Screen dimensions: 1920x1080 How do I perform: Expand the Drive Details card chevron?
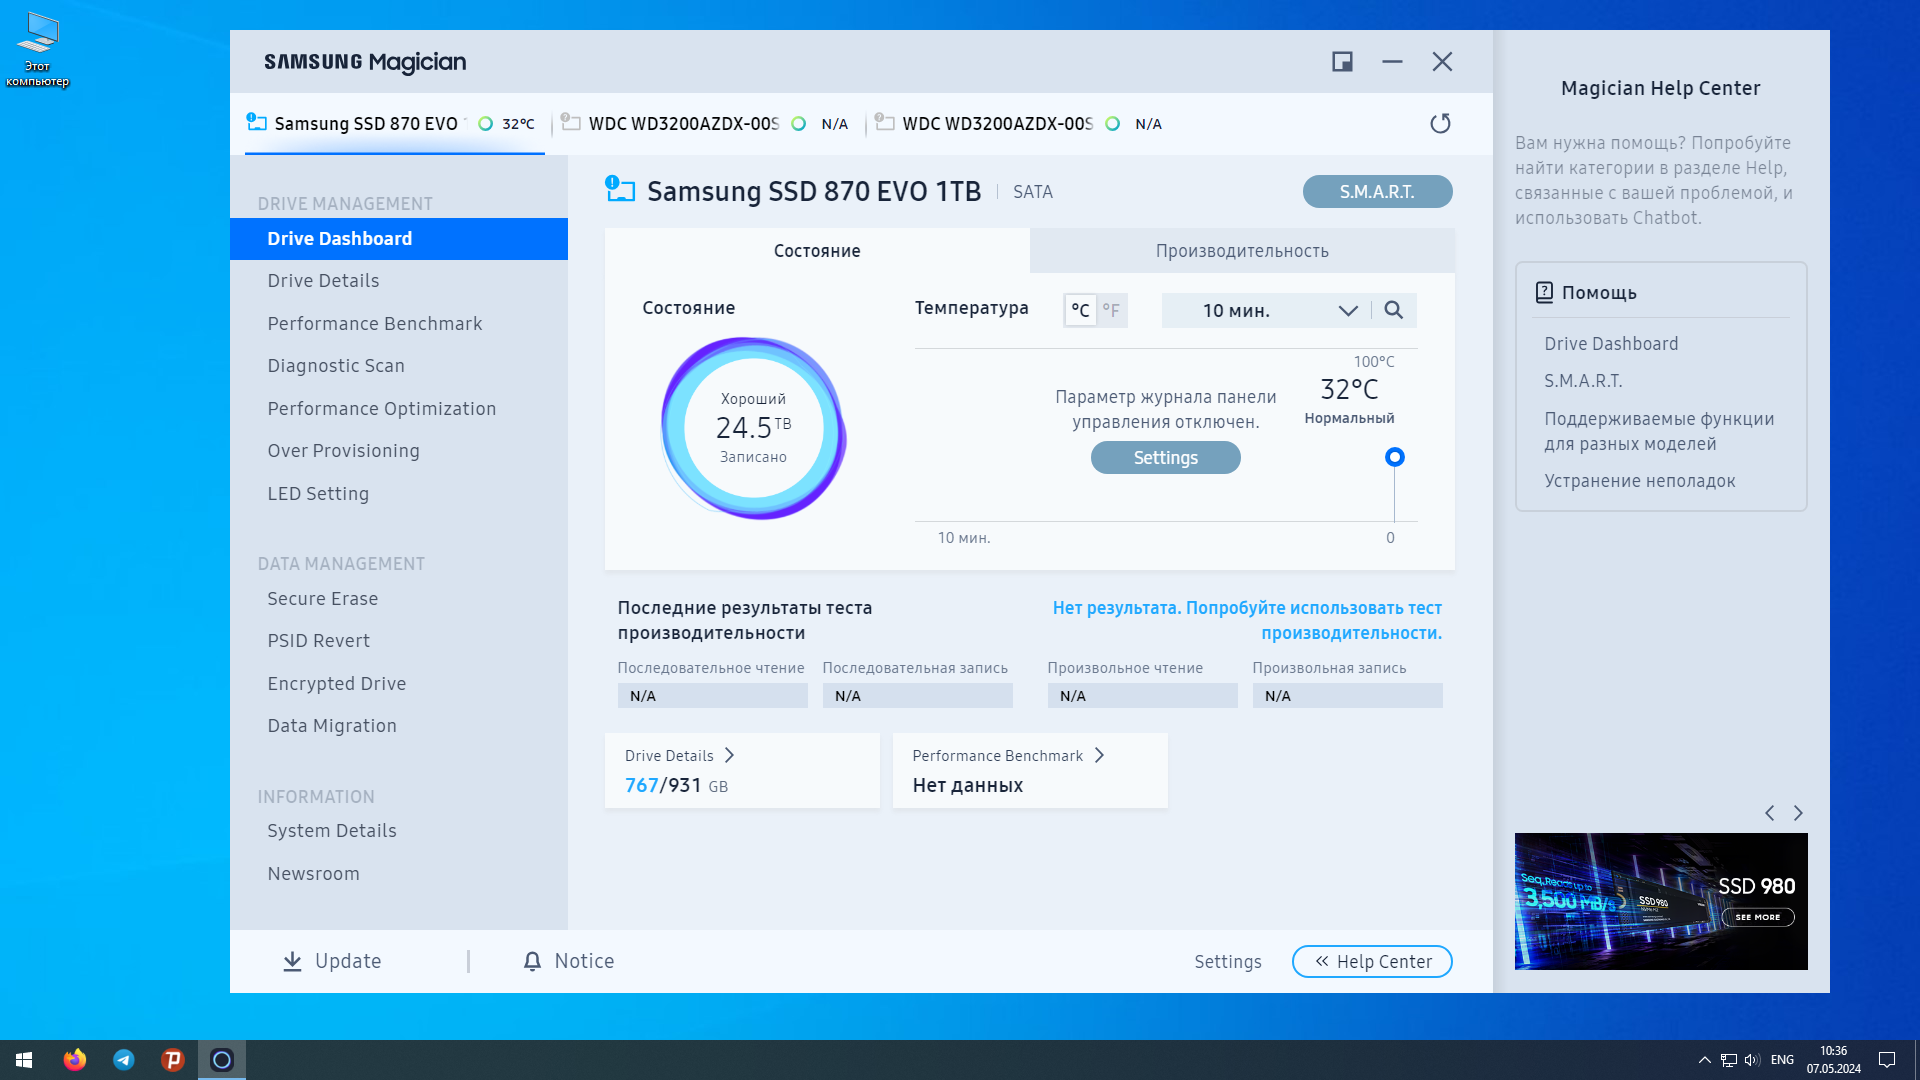click(729, 755)
